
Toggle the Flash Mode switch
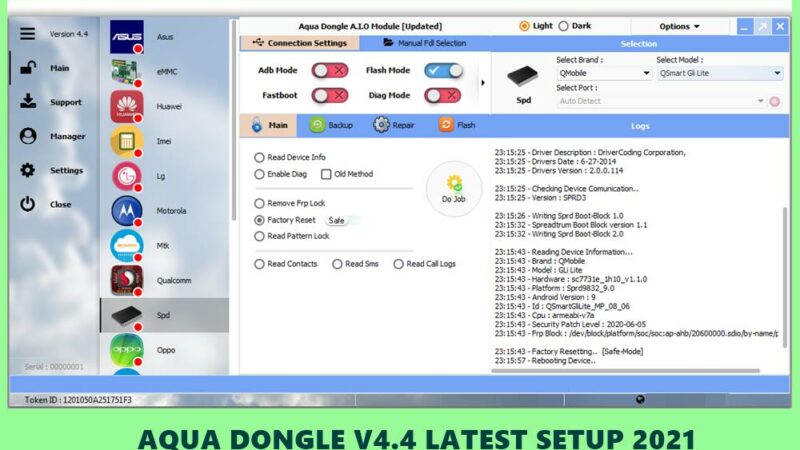(443, 70)
